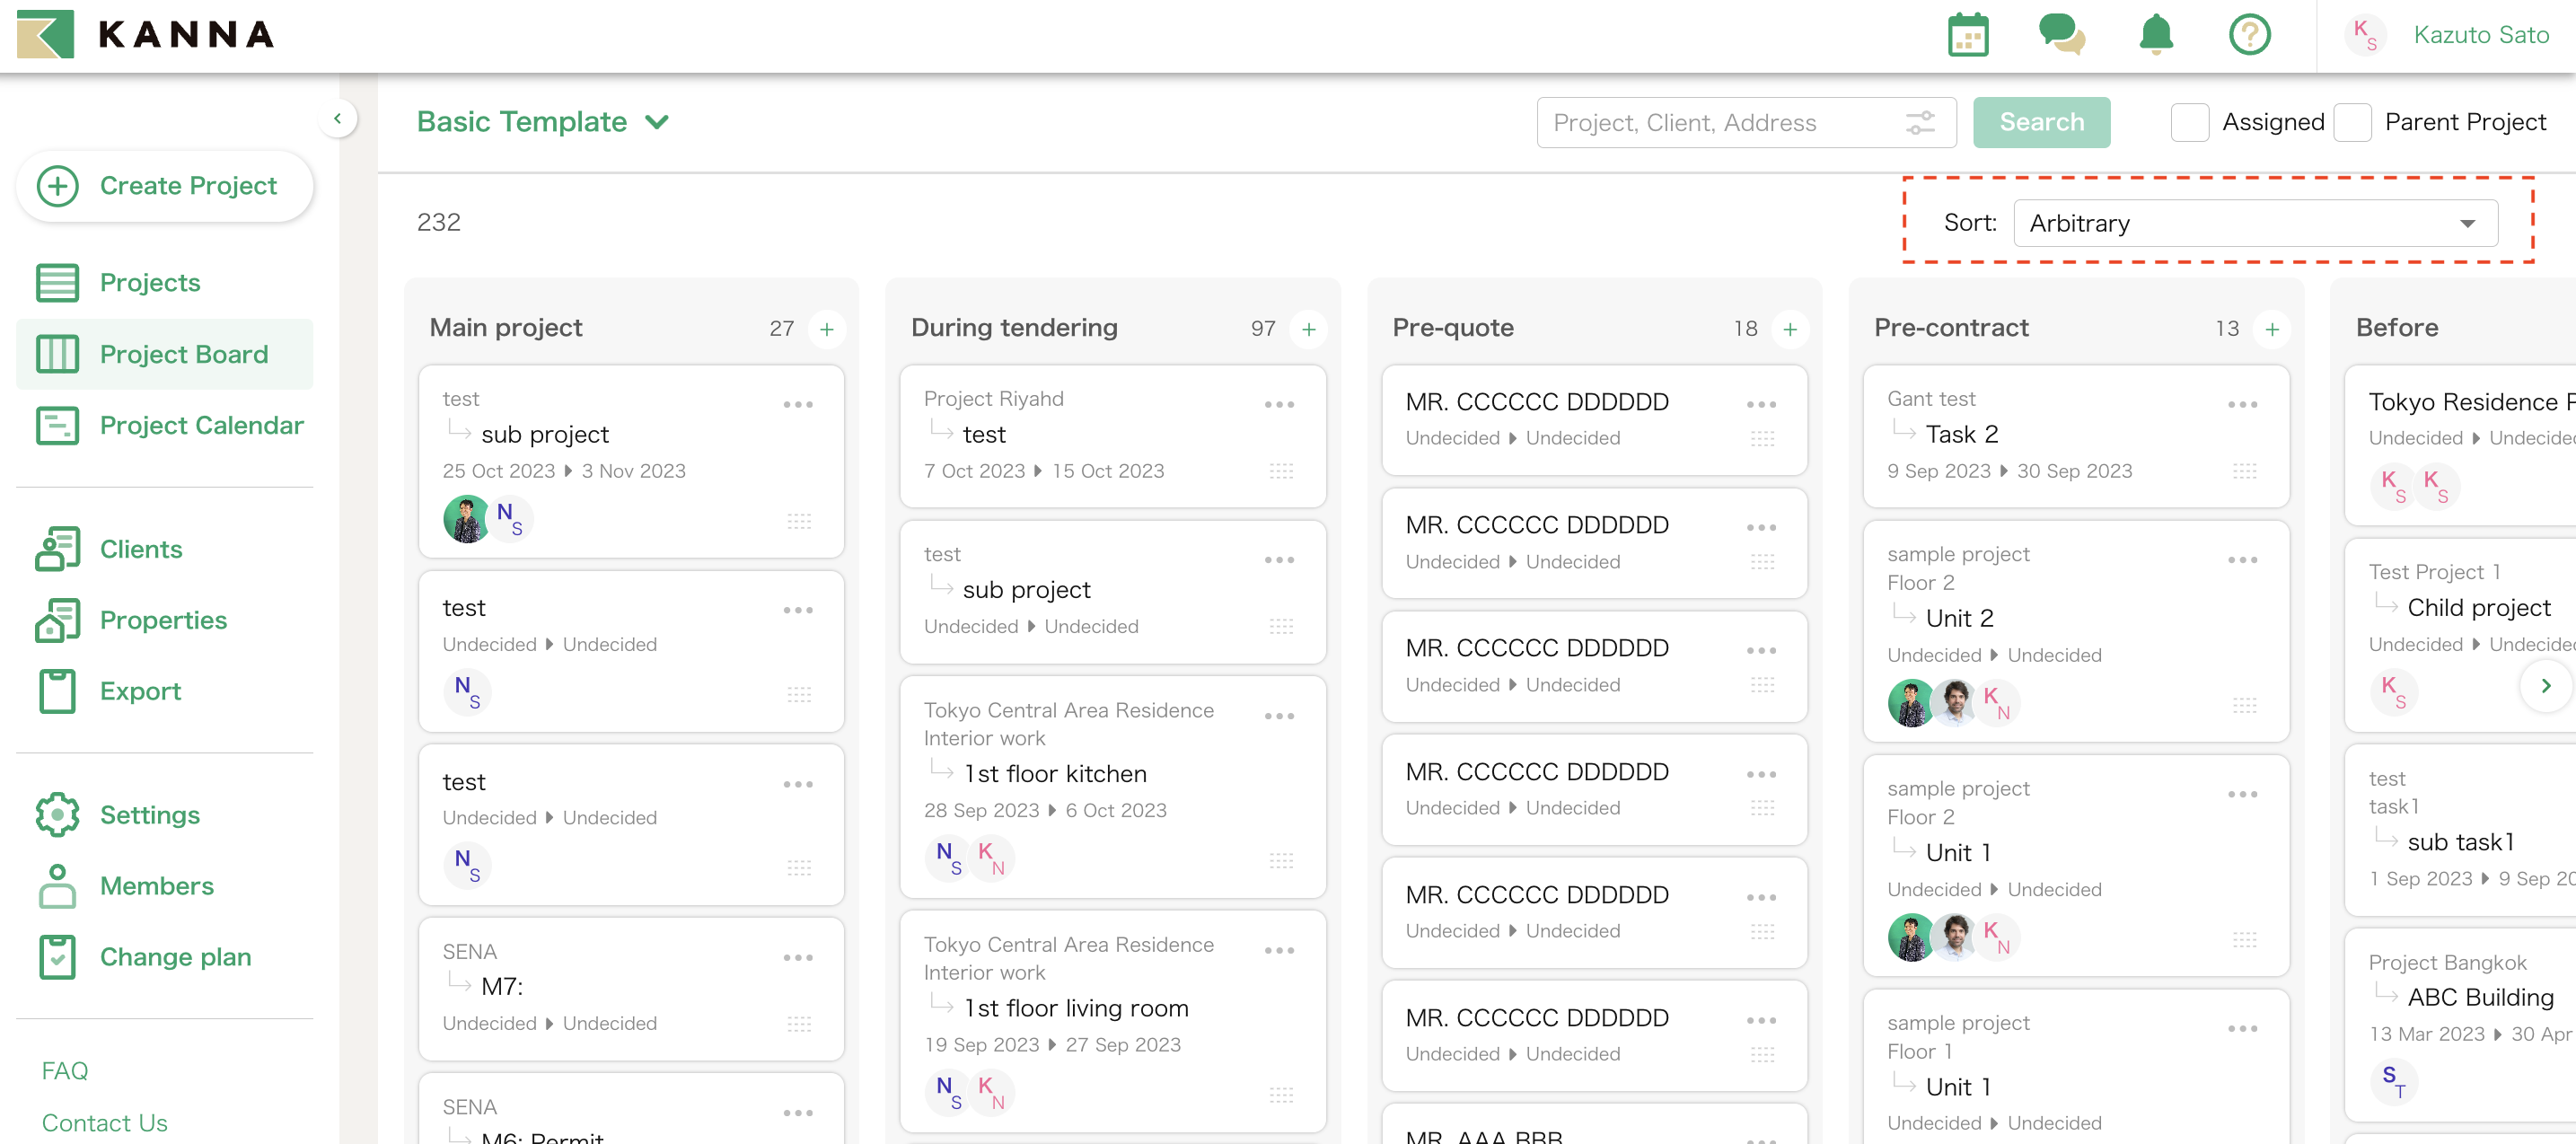Add card to Main project column
Screen dimensions: 2576x1144
[827, 329]
